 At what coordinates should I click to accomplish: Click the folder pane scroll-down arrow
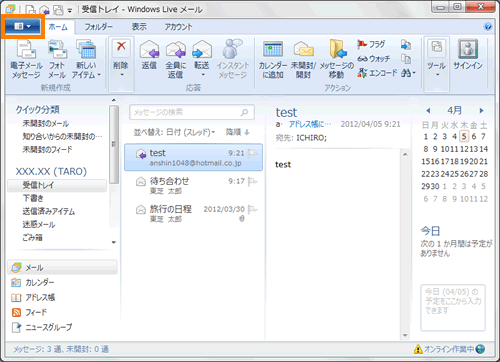[114, 242]
